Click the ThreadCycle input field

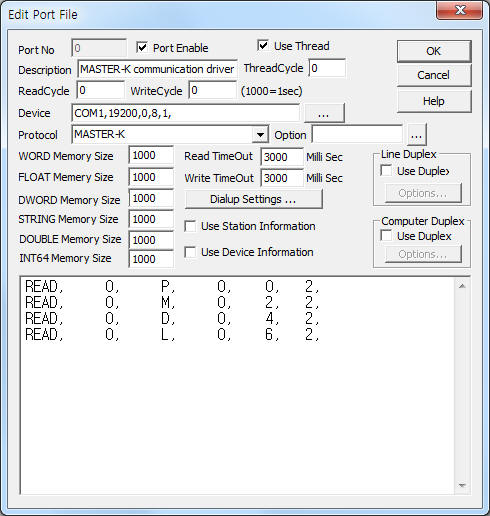pyautogui.click(x=327, y=68)
